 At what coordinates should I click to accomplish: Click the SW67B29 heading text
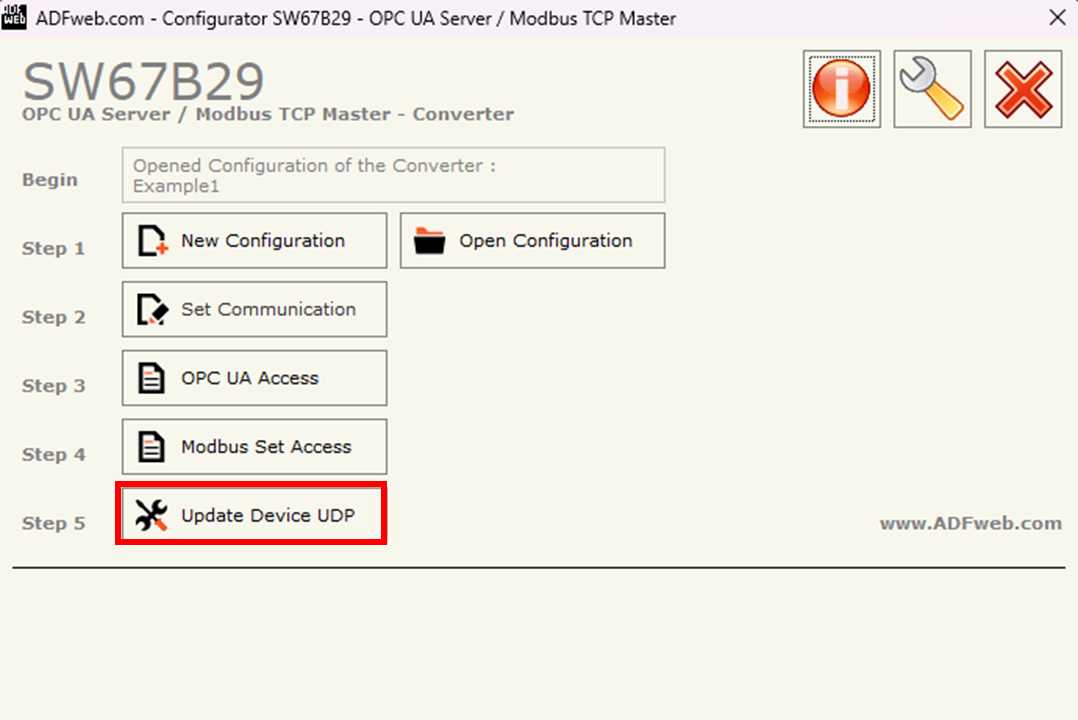pyautogui.click(x=145, y=83)
